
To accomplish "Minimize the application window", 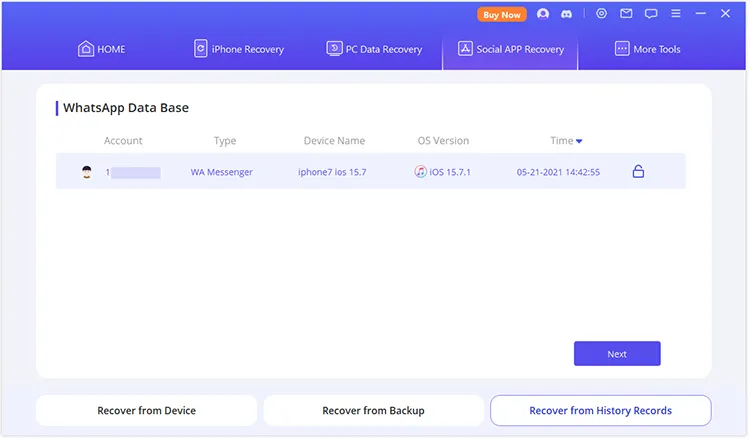I will pos(700,13).
